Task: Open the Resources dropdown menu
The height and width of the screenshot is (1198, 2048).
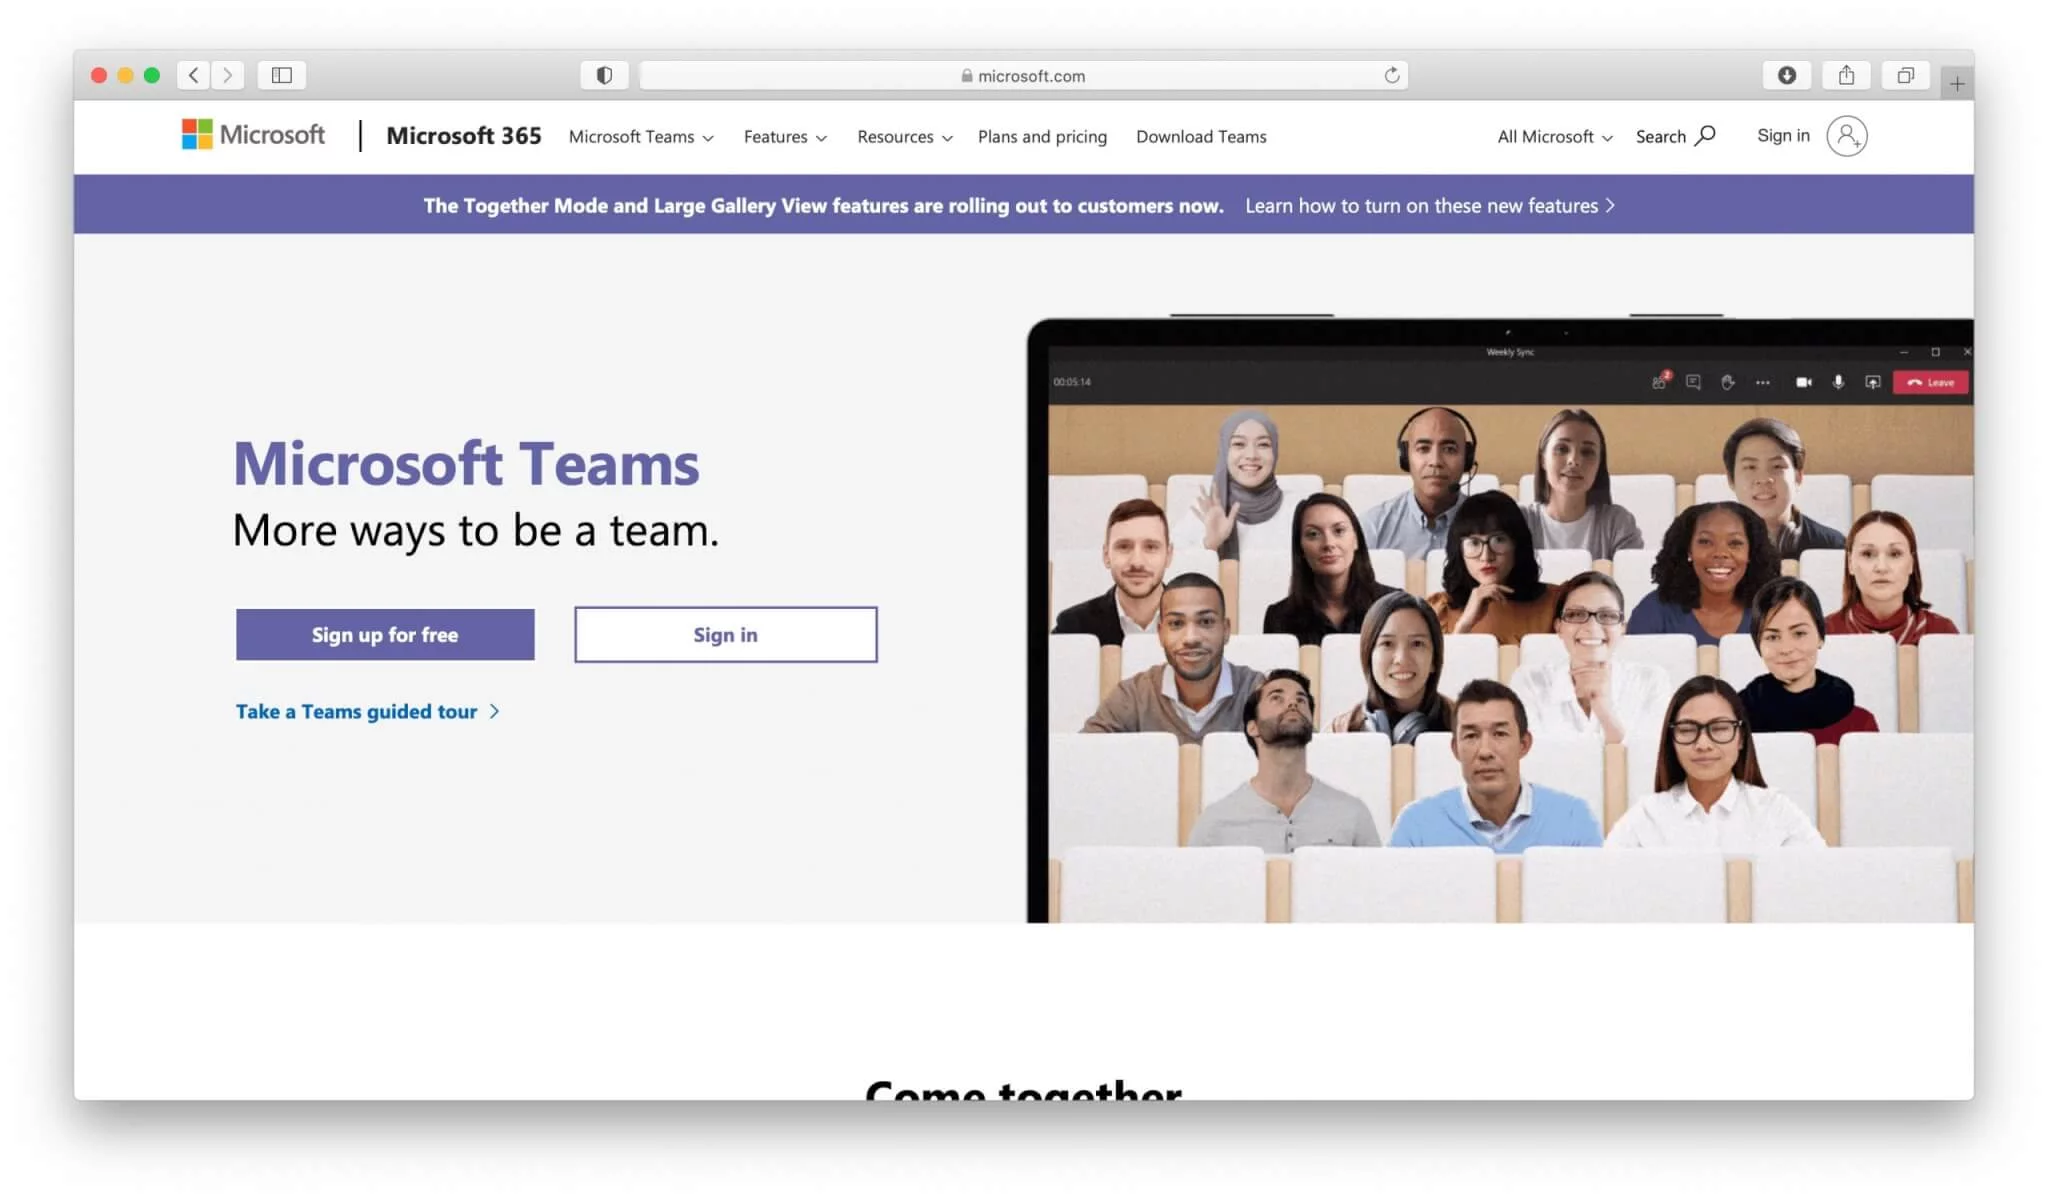Action: click(903, 137)
